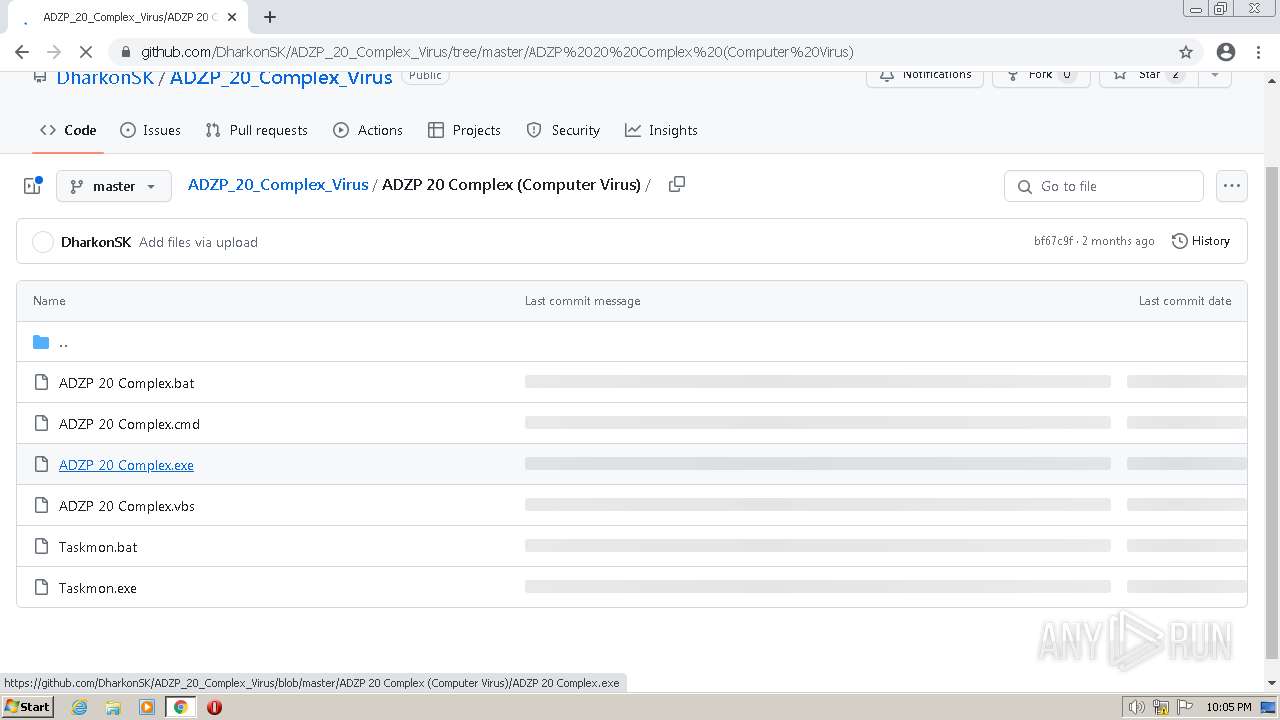
Task: View site info via lock icon
Action: [x=125, y=52]
